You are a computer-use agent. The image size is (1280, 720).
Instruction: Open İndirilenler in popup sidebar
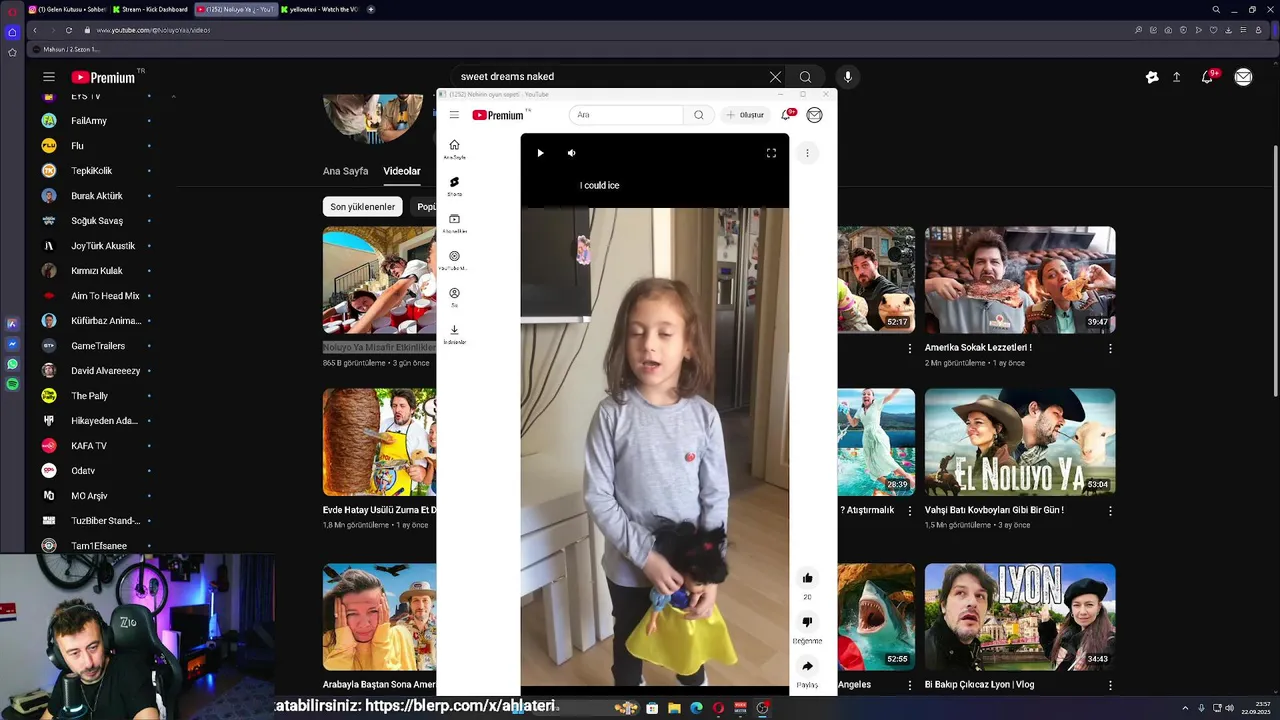[454, 334]
